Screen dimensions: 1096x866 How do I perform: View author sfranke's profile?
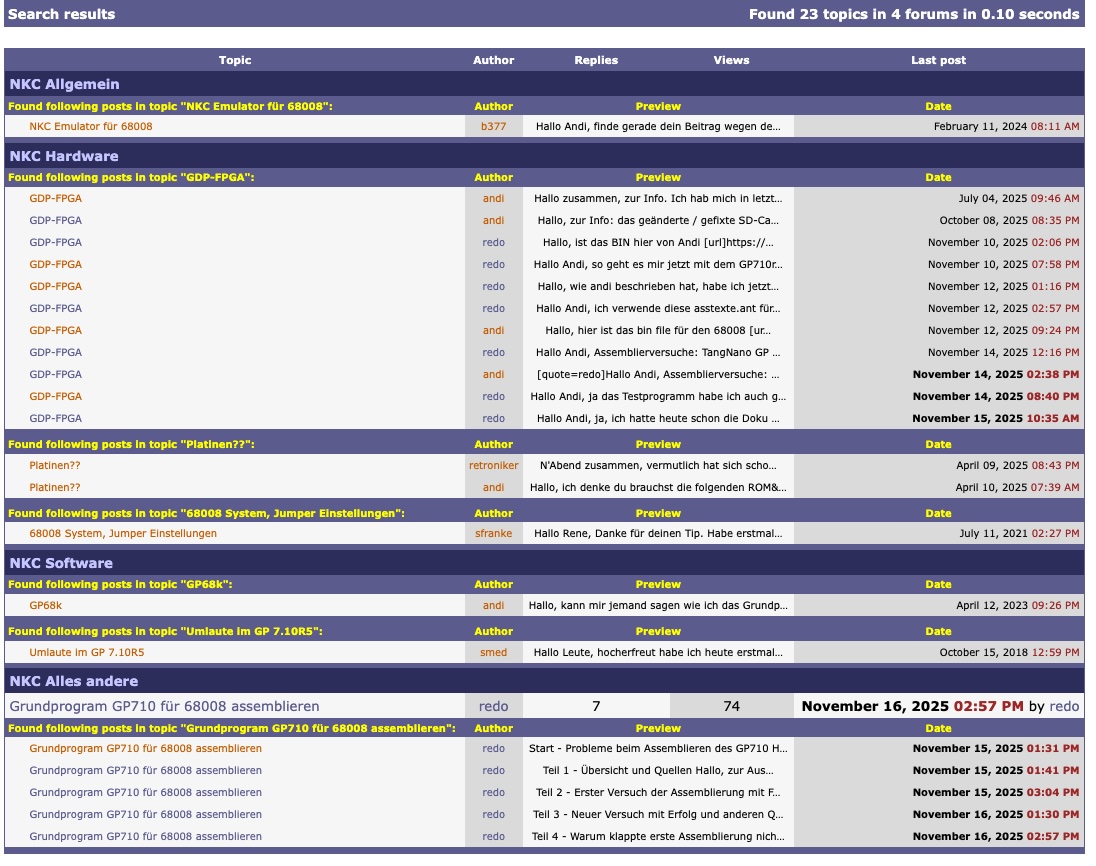pyautogui.click(x=493, y=534)
